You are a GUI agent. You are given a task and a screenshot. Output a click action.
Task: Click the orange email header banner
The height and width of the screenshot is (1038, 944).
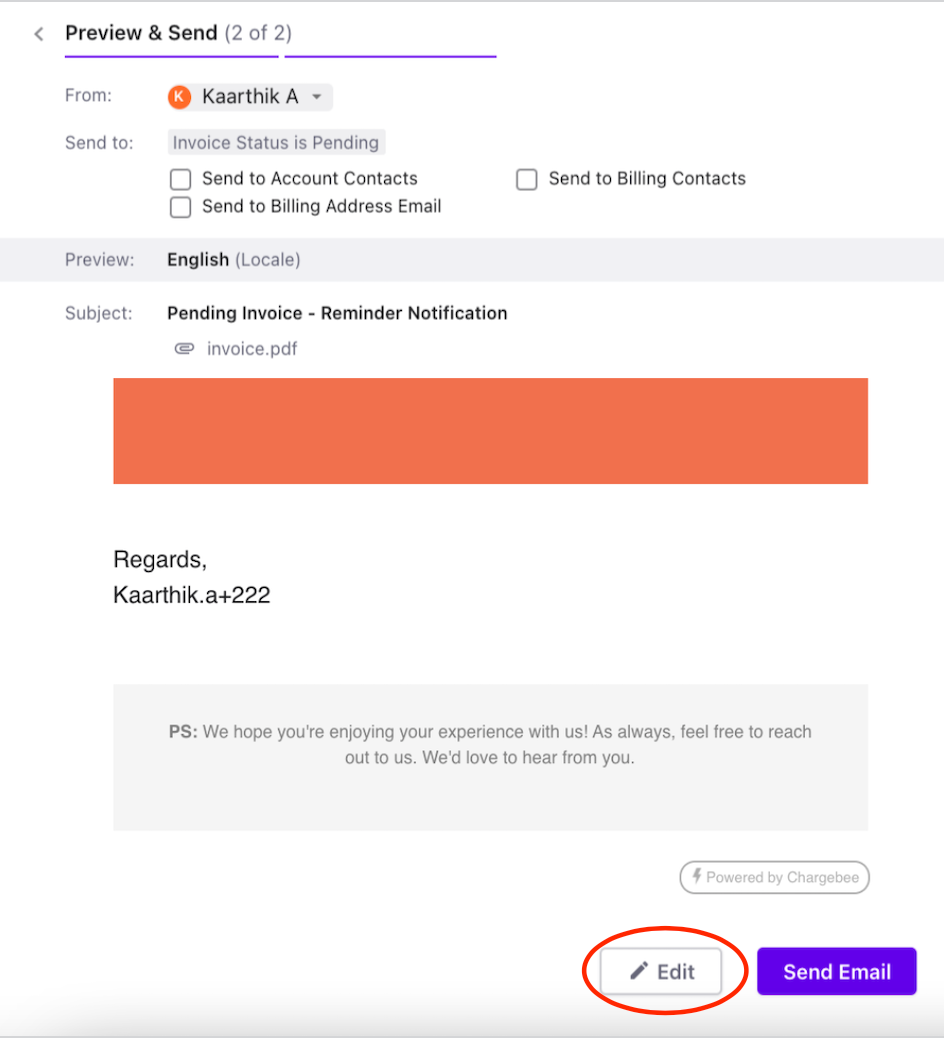pos(490,431)
